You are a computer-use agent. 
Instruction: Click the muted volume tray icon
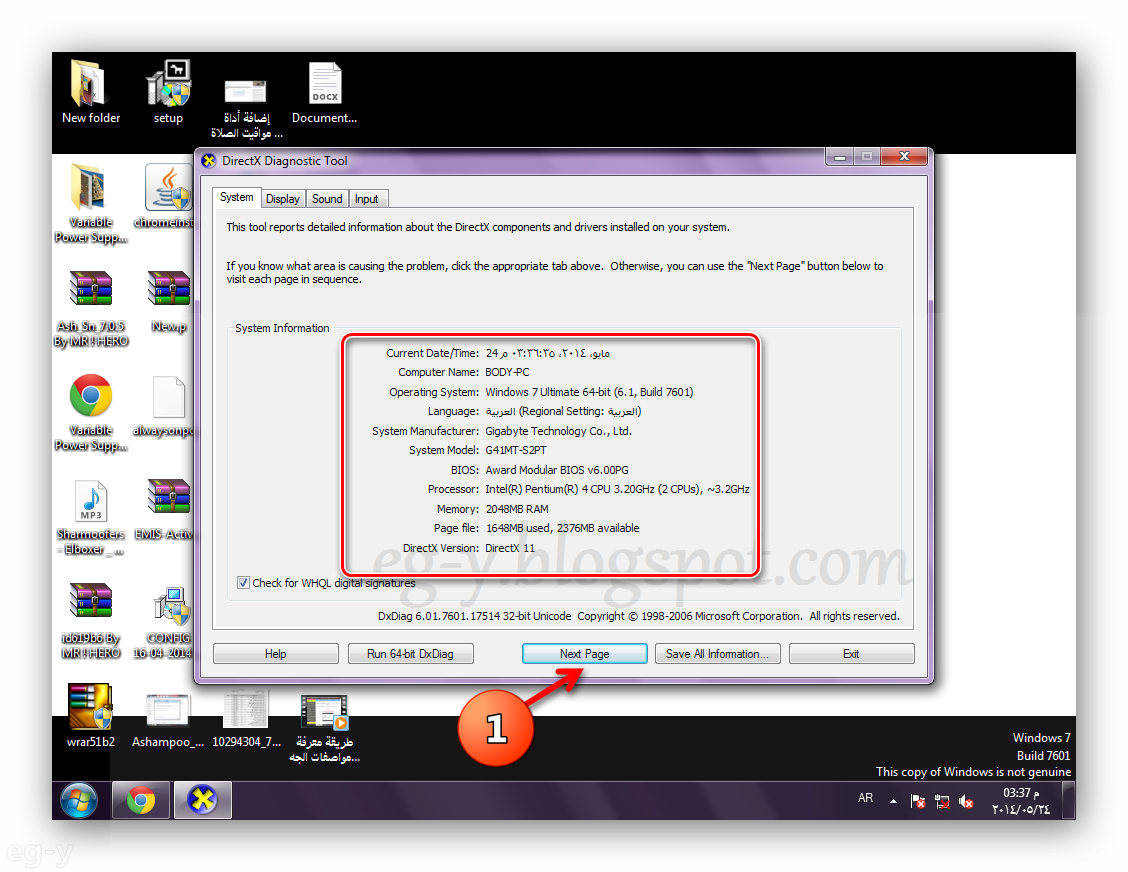click(966, 801)
